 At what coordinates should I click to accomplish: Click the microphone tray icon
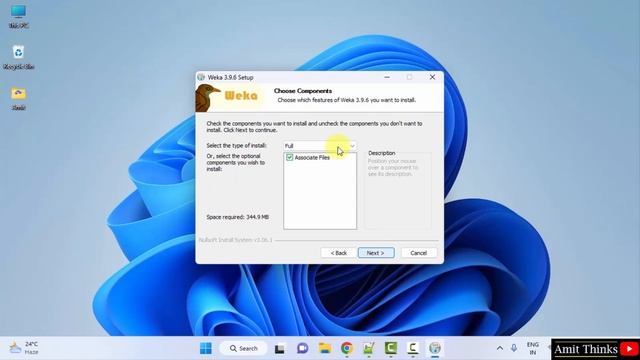pyautogui.click(x=514, y=348)
